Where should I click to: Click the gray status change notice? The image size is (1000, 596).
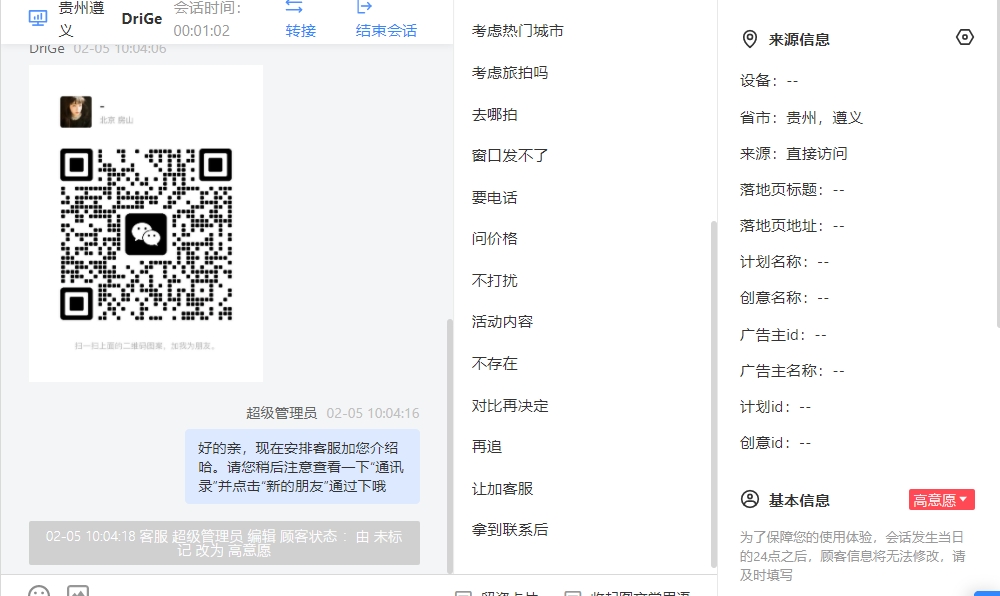coord(224,543)
